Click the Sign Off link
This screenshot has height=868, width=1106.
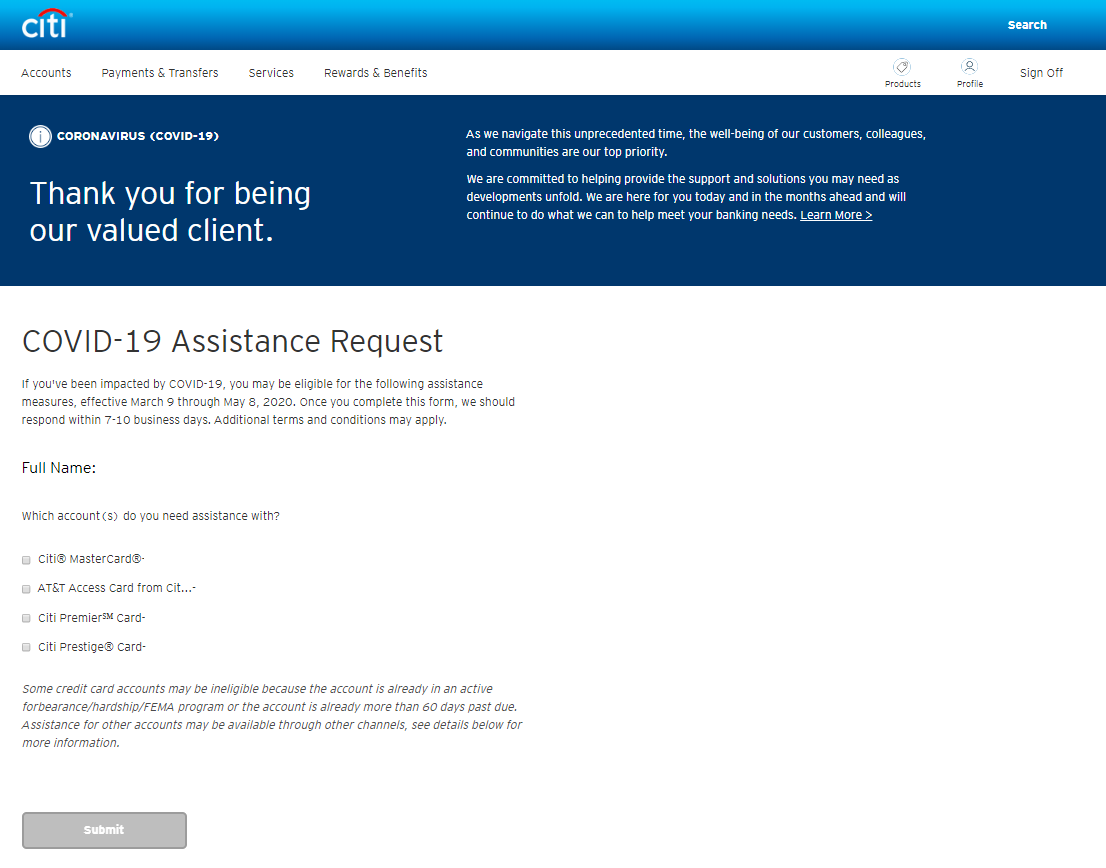pos(1041,73)
